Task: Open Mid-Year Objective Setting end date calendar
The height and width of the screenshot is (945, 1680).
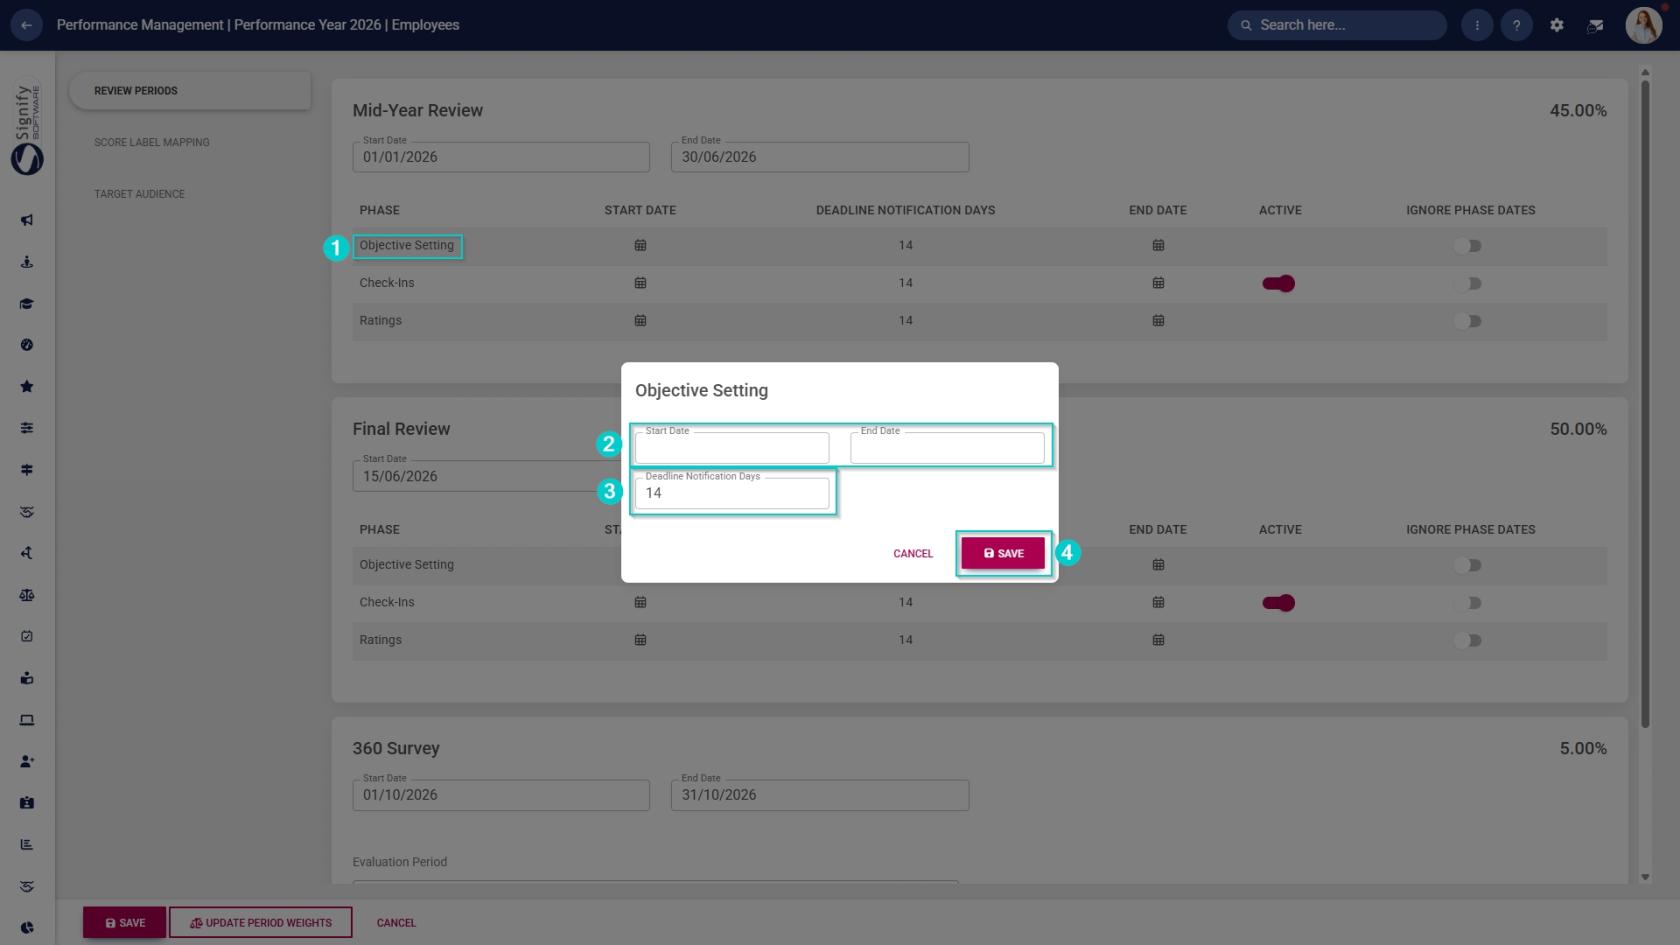Action: tap(1158, 246)
